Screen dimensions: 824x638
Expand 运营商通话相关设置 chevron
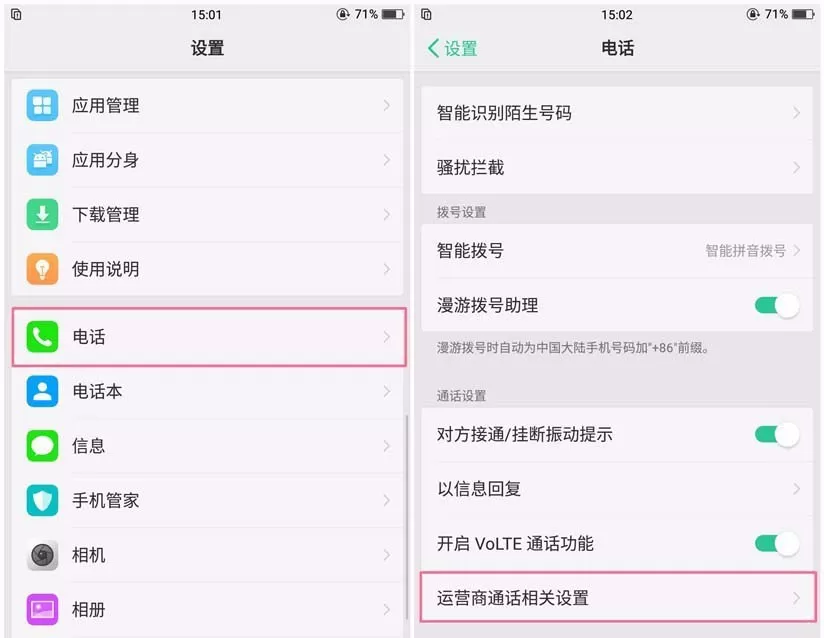coord(797,598)
